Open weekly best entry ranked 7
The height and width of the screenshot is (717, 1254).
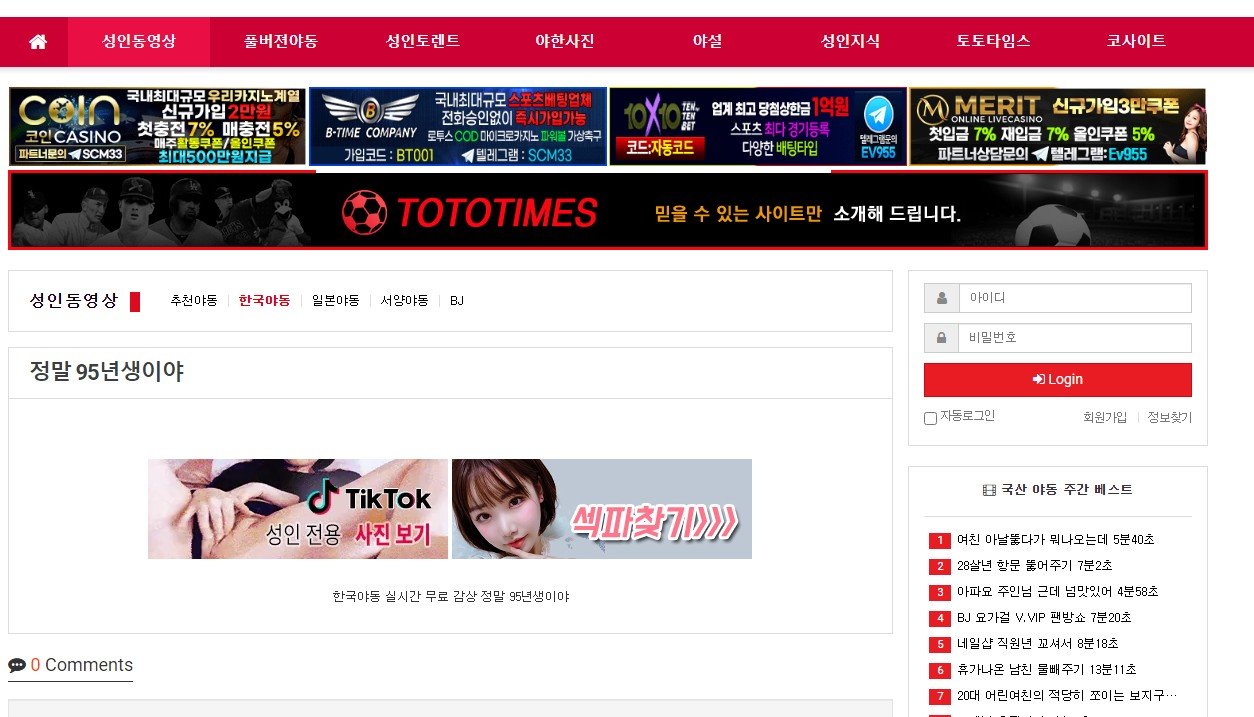[1066, 696]
